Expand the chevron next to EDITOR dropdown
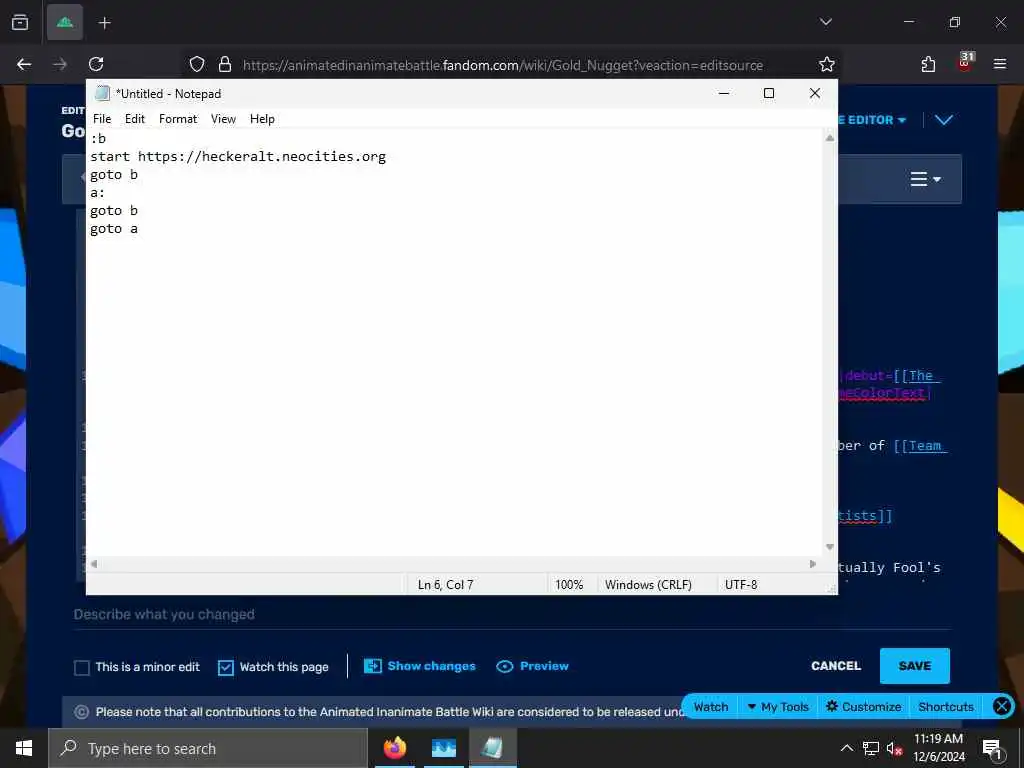1024x768 pixels. [944, 120]
